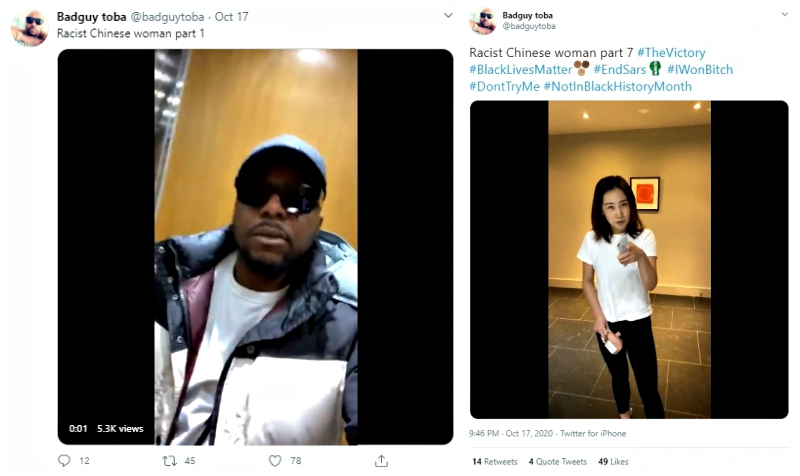Open the #BlackLivesMatter hashtag link
This screenshot has width=800, height=476.
coord(520,69)
